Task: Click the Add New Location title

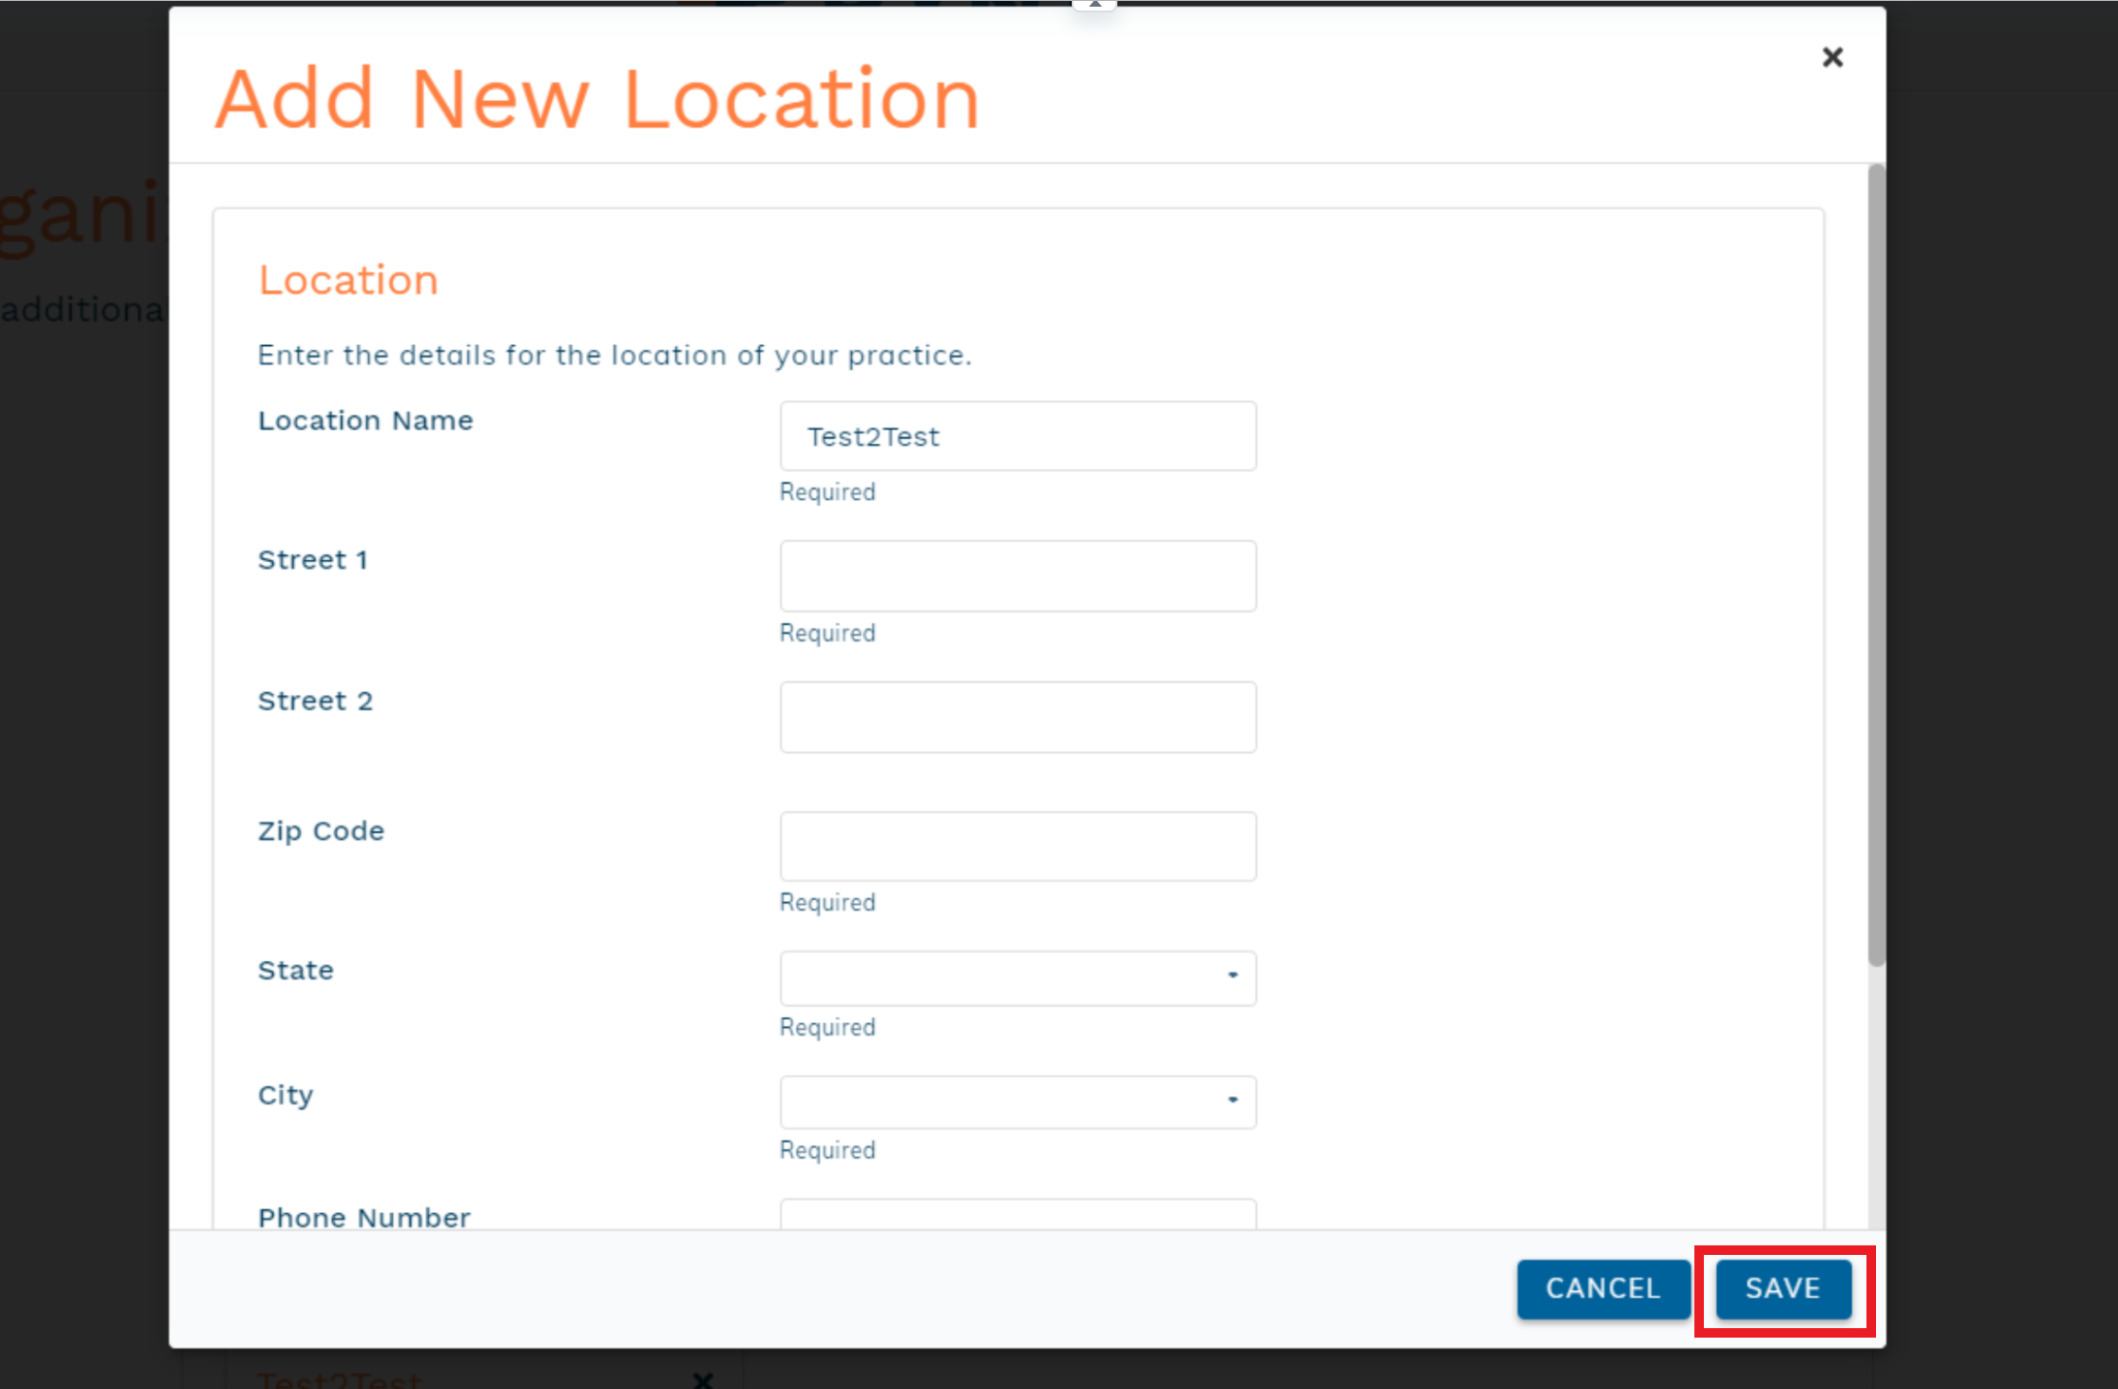Action: pos(597,99)
